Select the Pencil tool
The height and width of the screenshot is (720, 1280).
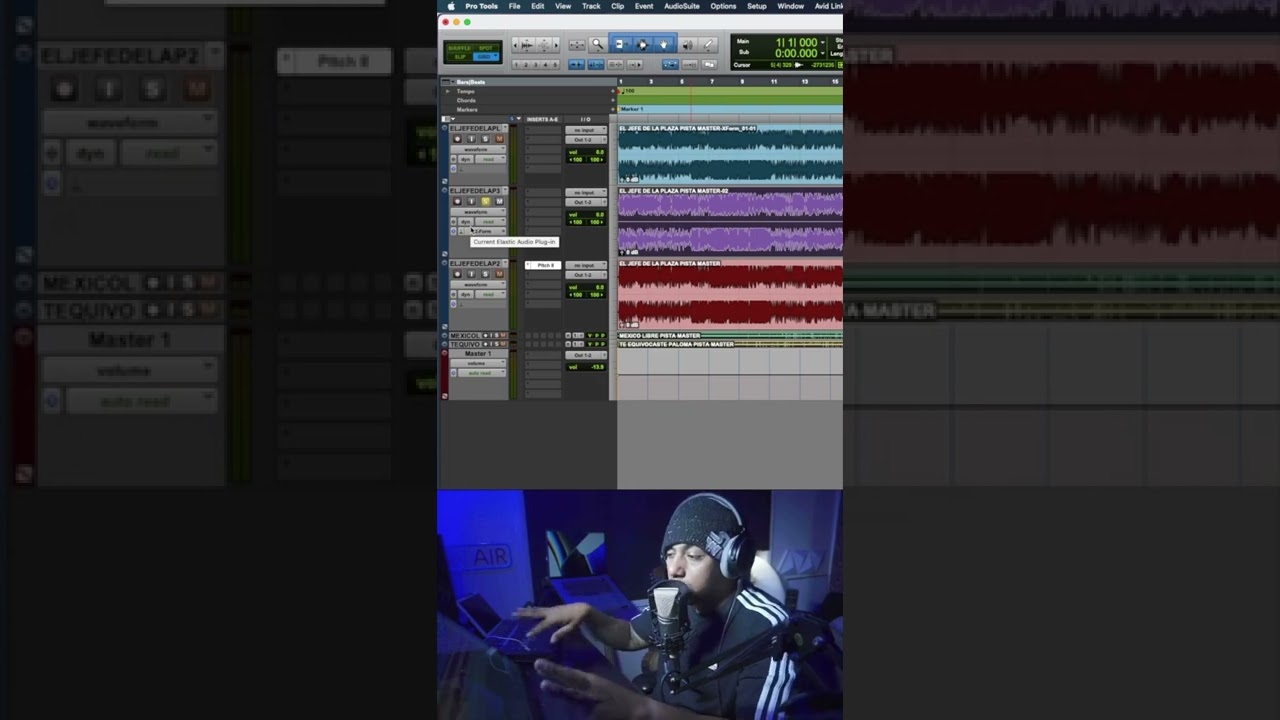tap(708, 44)
